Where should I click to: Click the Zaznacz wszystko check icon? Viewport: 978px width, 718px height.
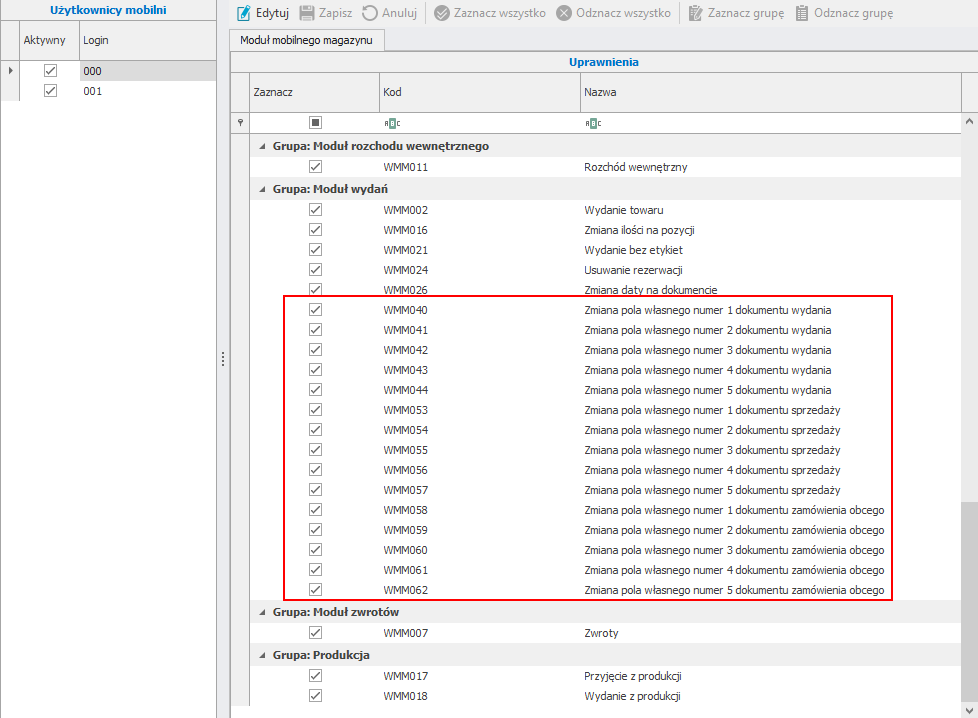[442, 14]
